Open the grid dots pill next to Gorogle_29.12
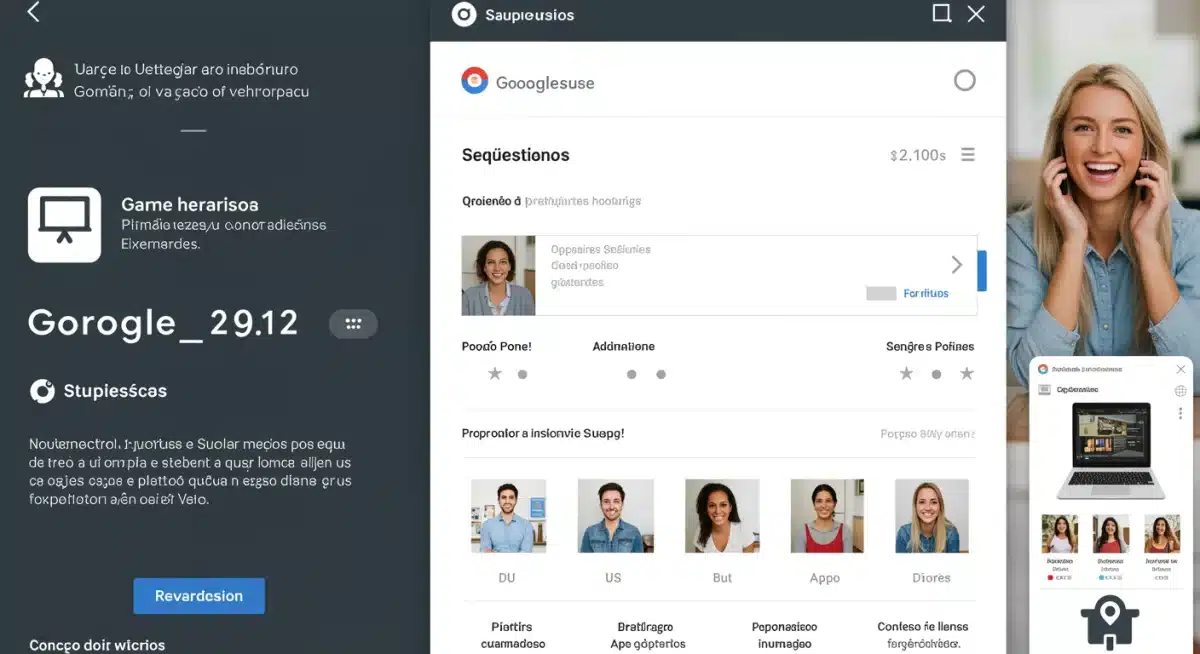 pos(353,324)
